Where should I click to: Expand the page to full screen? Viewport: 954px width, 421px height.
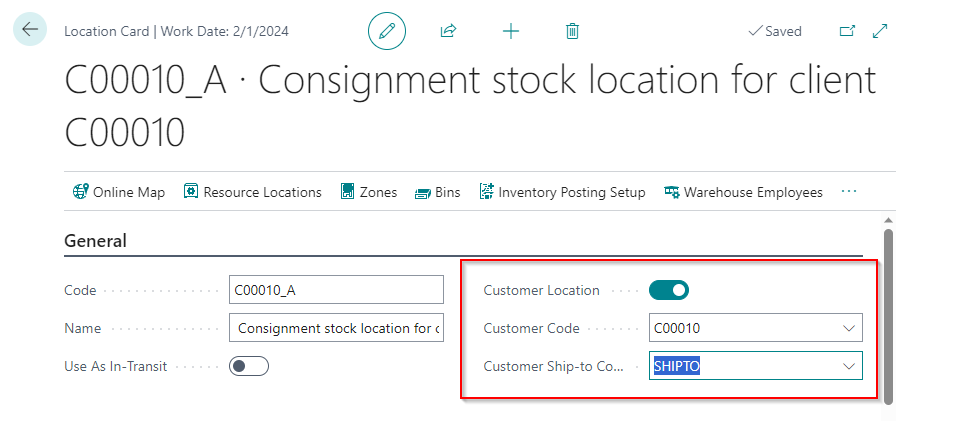click(880, 31)
